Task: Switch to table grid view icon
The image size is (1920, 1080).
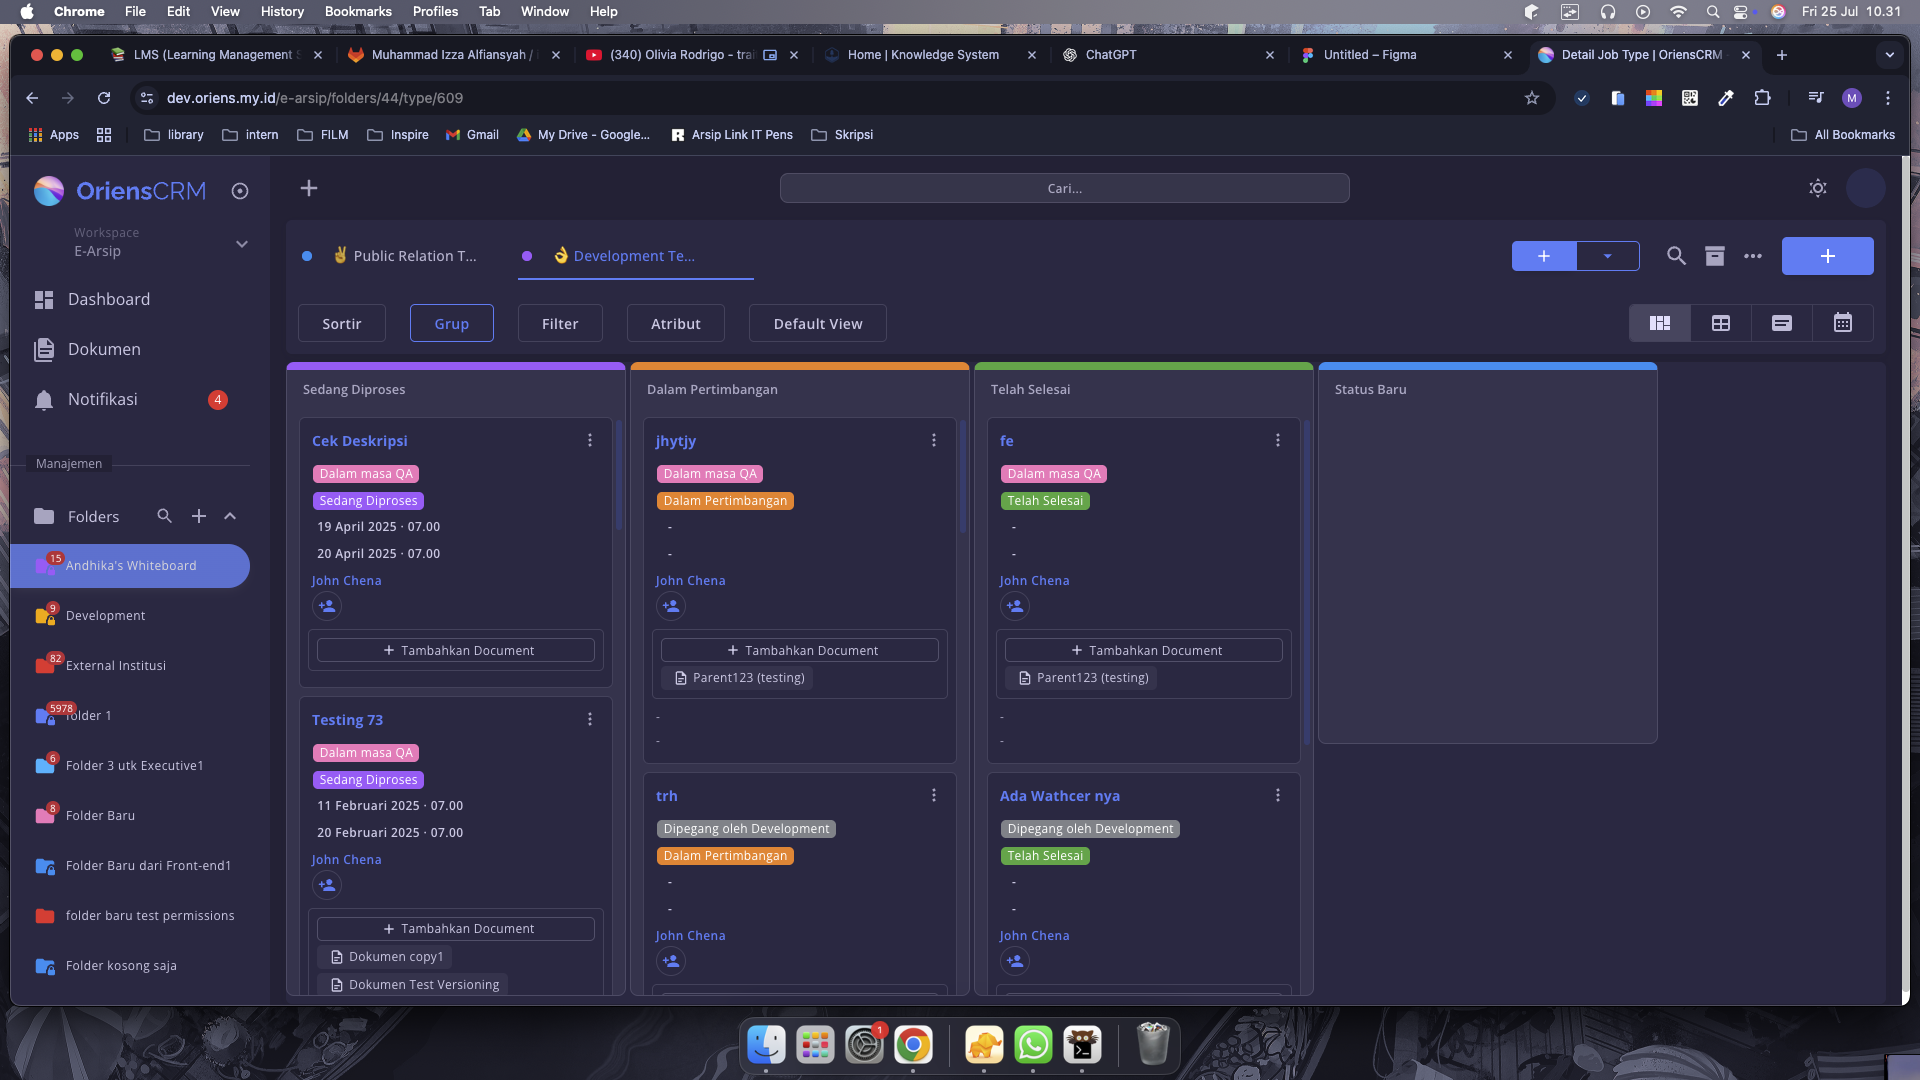Action: (1721, 323)
